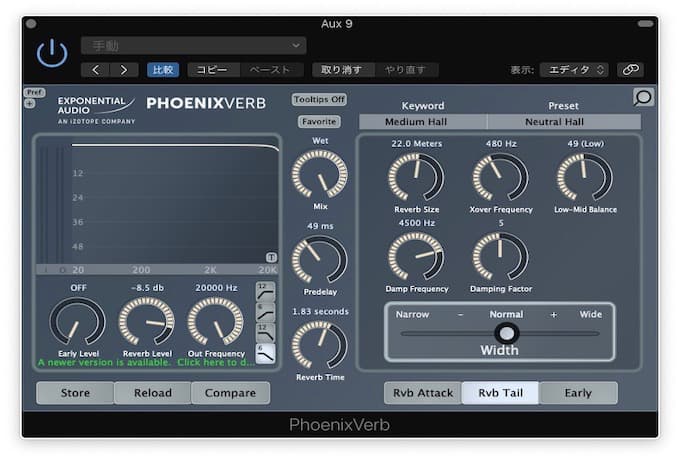
Task: Click the Wet Mix knob
Action: coord(320,174)
